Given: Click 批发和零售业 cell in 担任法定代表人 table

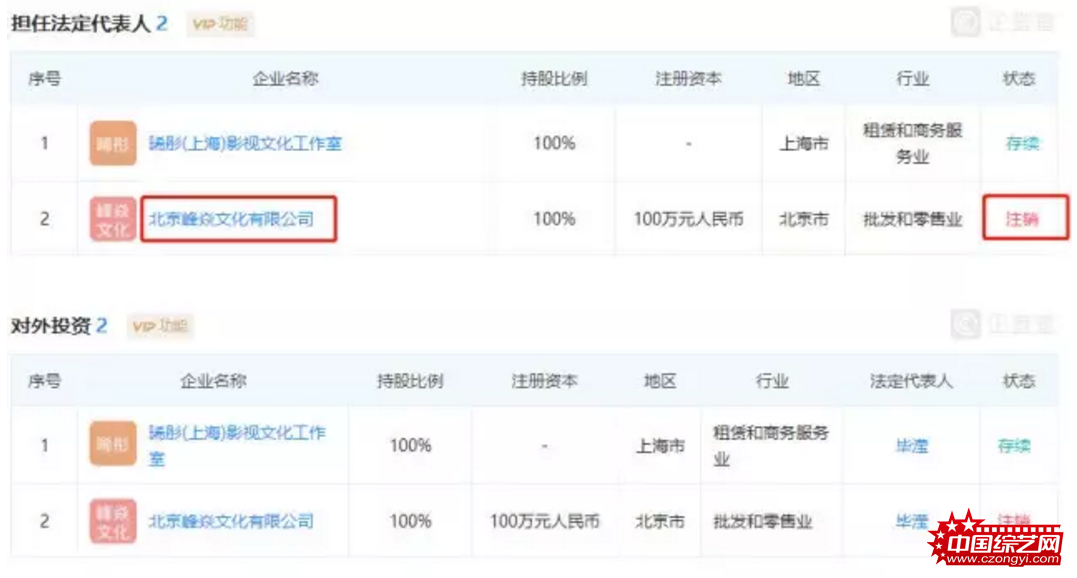Looking at the screenshot, I should point(913,219).
